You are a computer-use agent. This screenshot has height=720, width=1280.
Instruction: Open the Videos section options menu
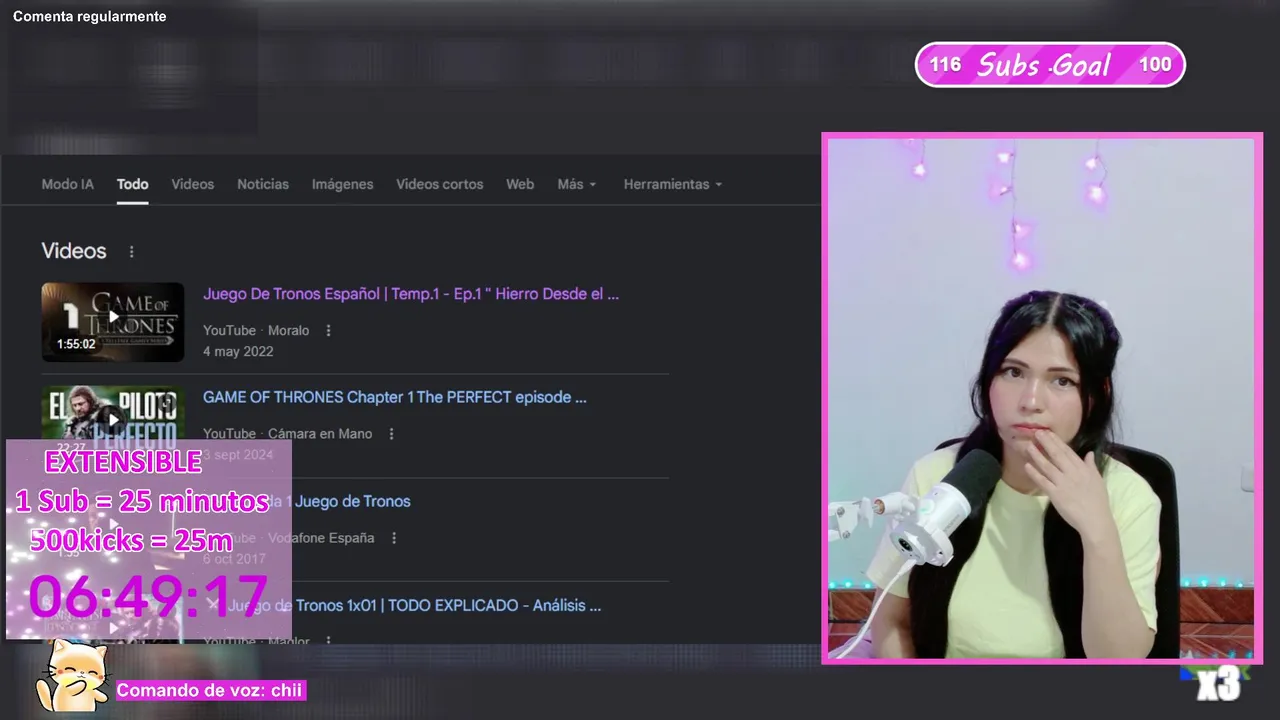[x=131, y=252]
